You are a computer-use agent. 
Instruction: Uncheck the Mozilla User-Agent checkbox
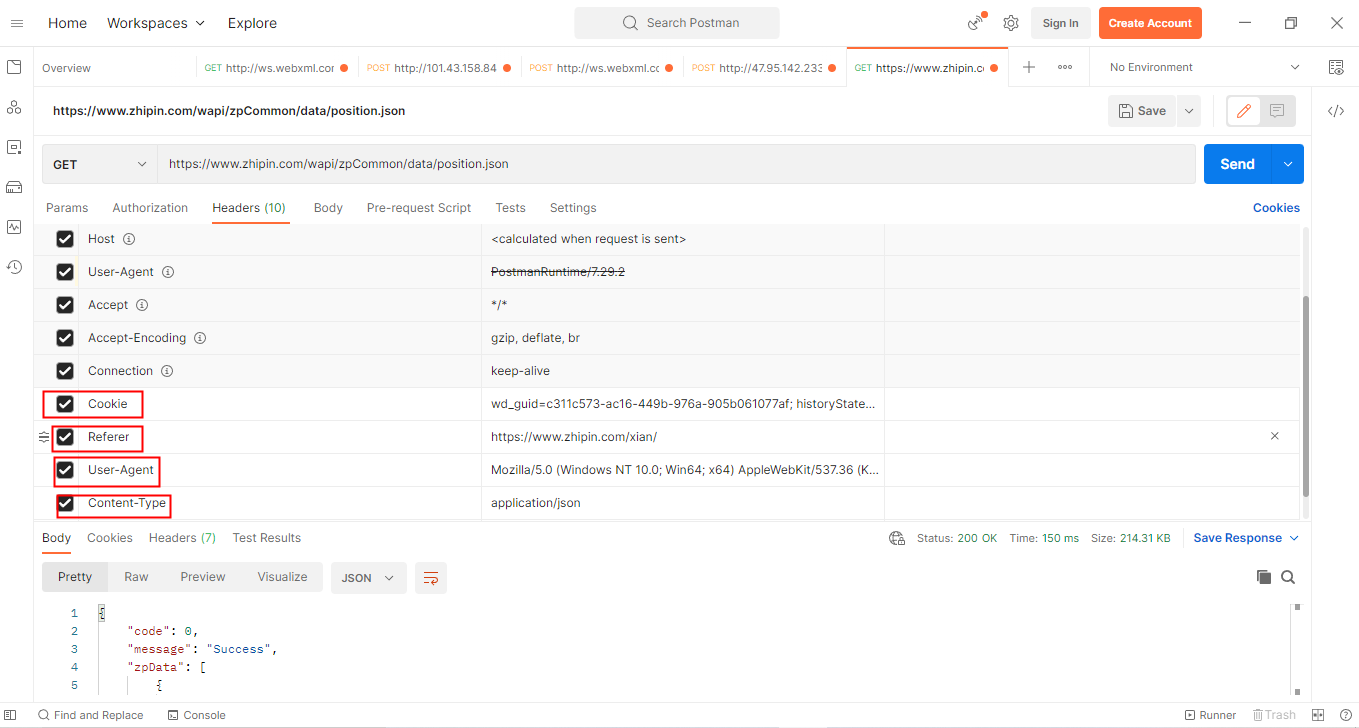point(65,470)
